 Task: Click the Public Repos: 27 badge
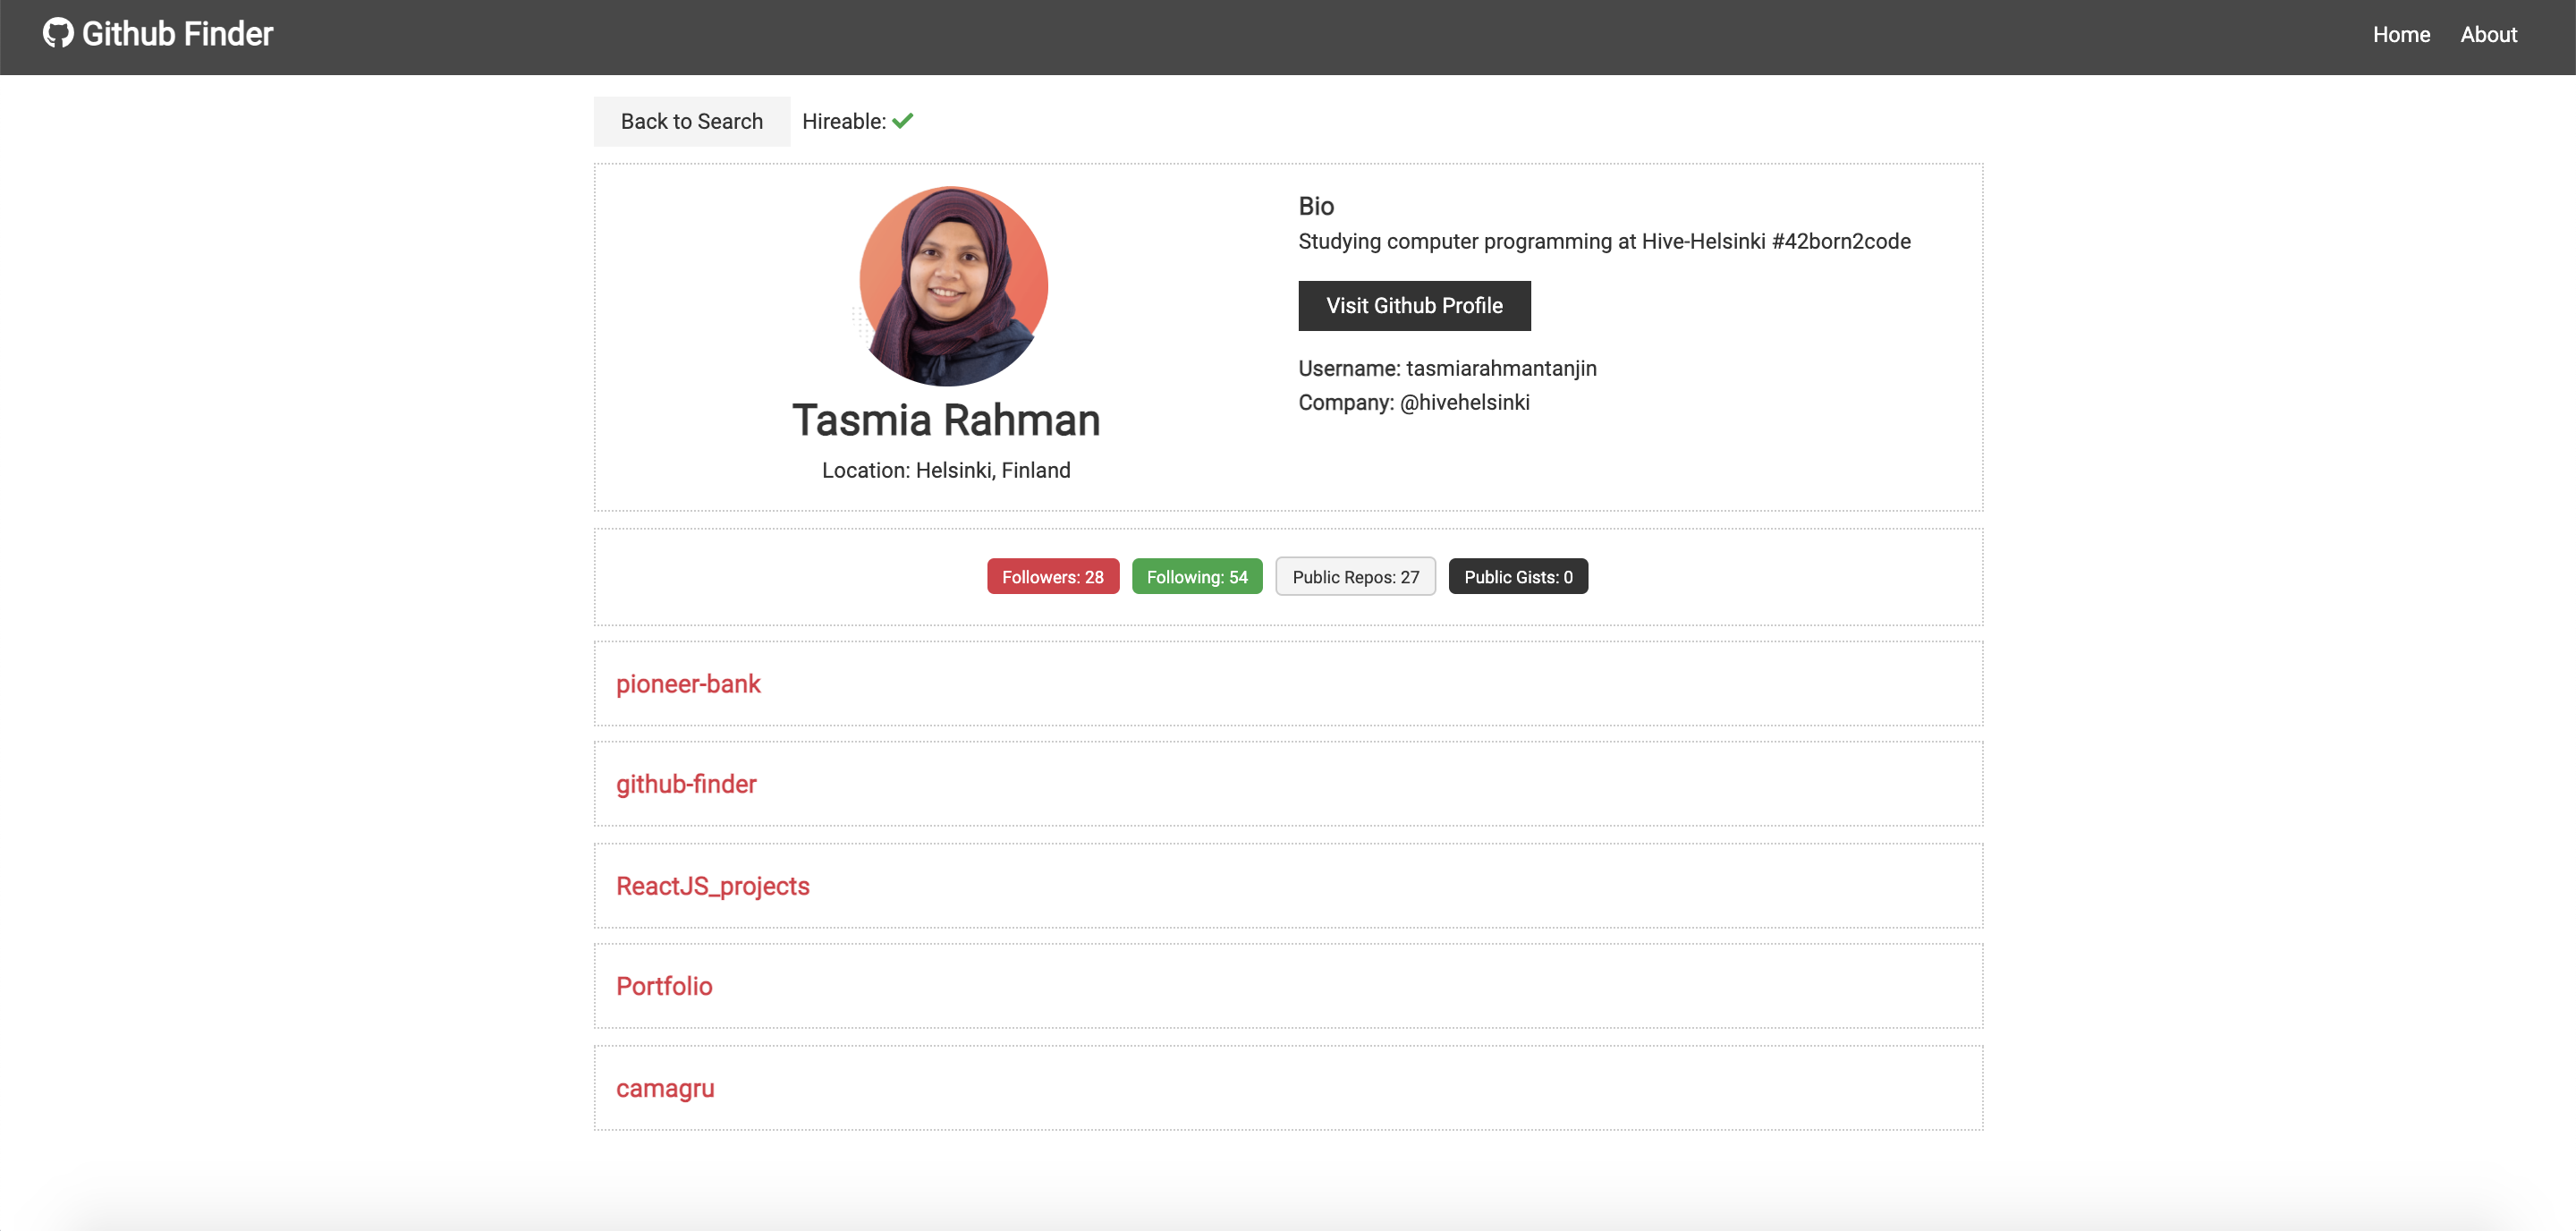(x=1354, y=577)
